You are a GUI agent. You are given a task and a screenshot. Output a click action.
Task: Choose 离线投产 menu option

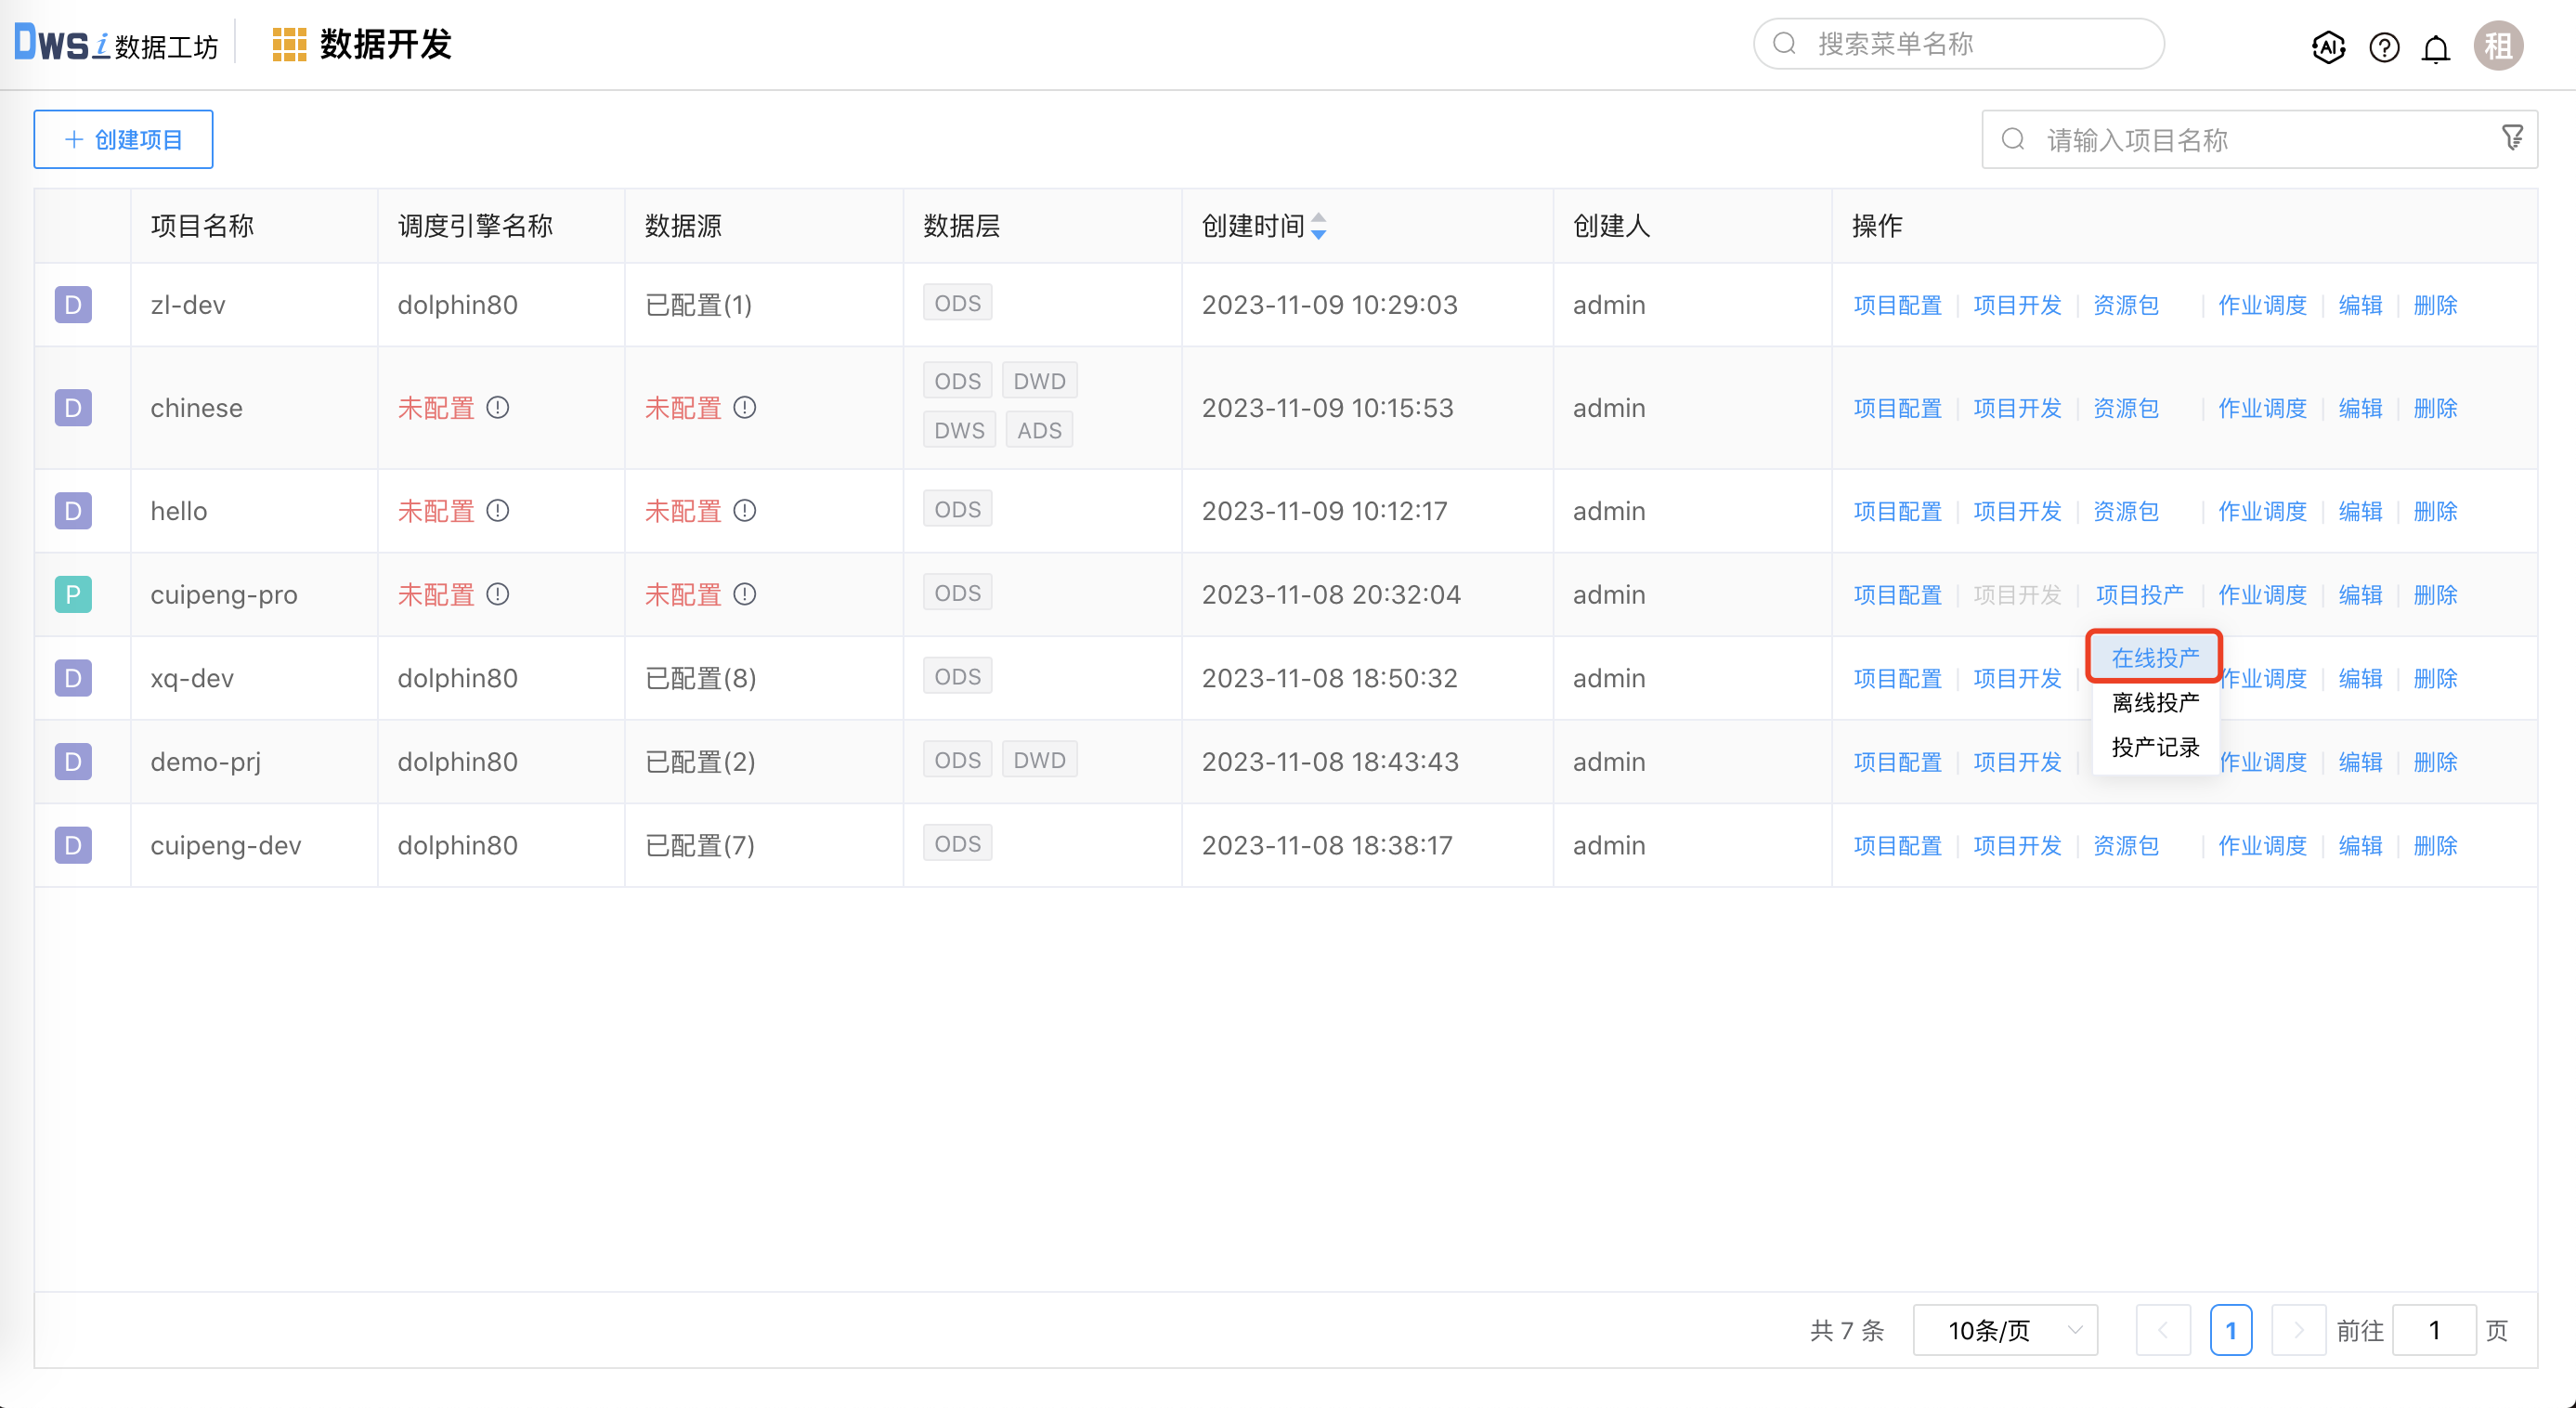point(2155,703)
